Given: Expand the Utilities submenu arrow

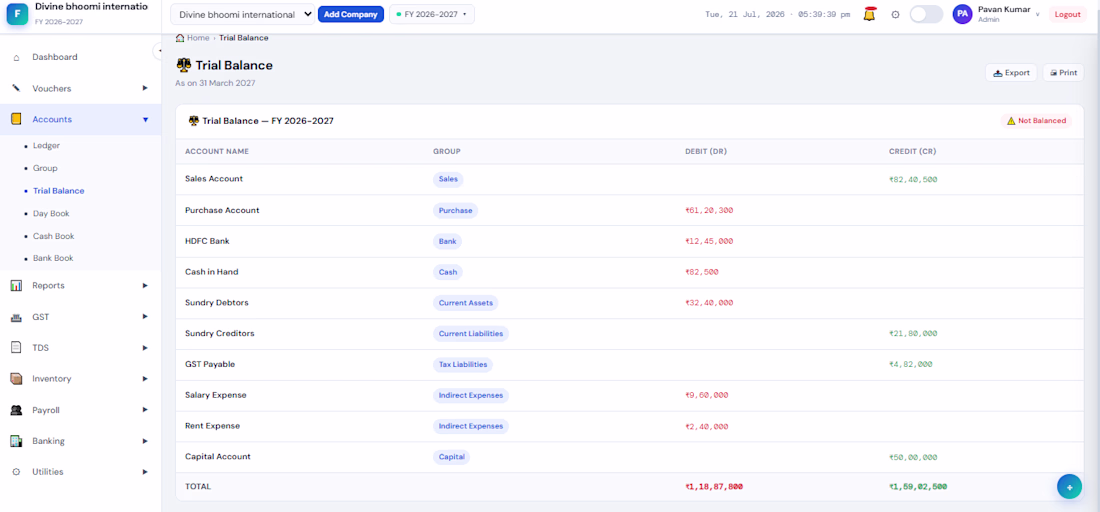Looking at the screenshot, I should (145, 472).
